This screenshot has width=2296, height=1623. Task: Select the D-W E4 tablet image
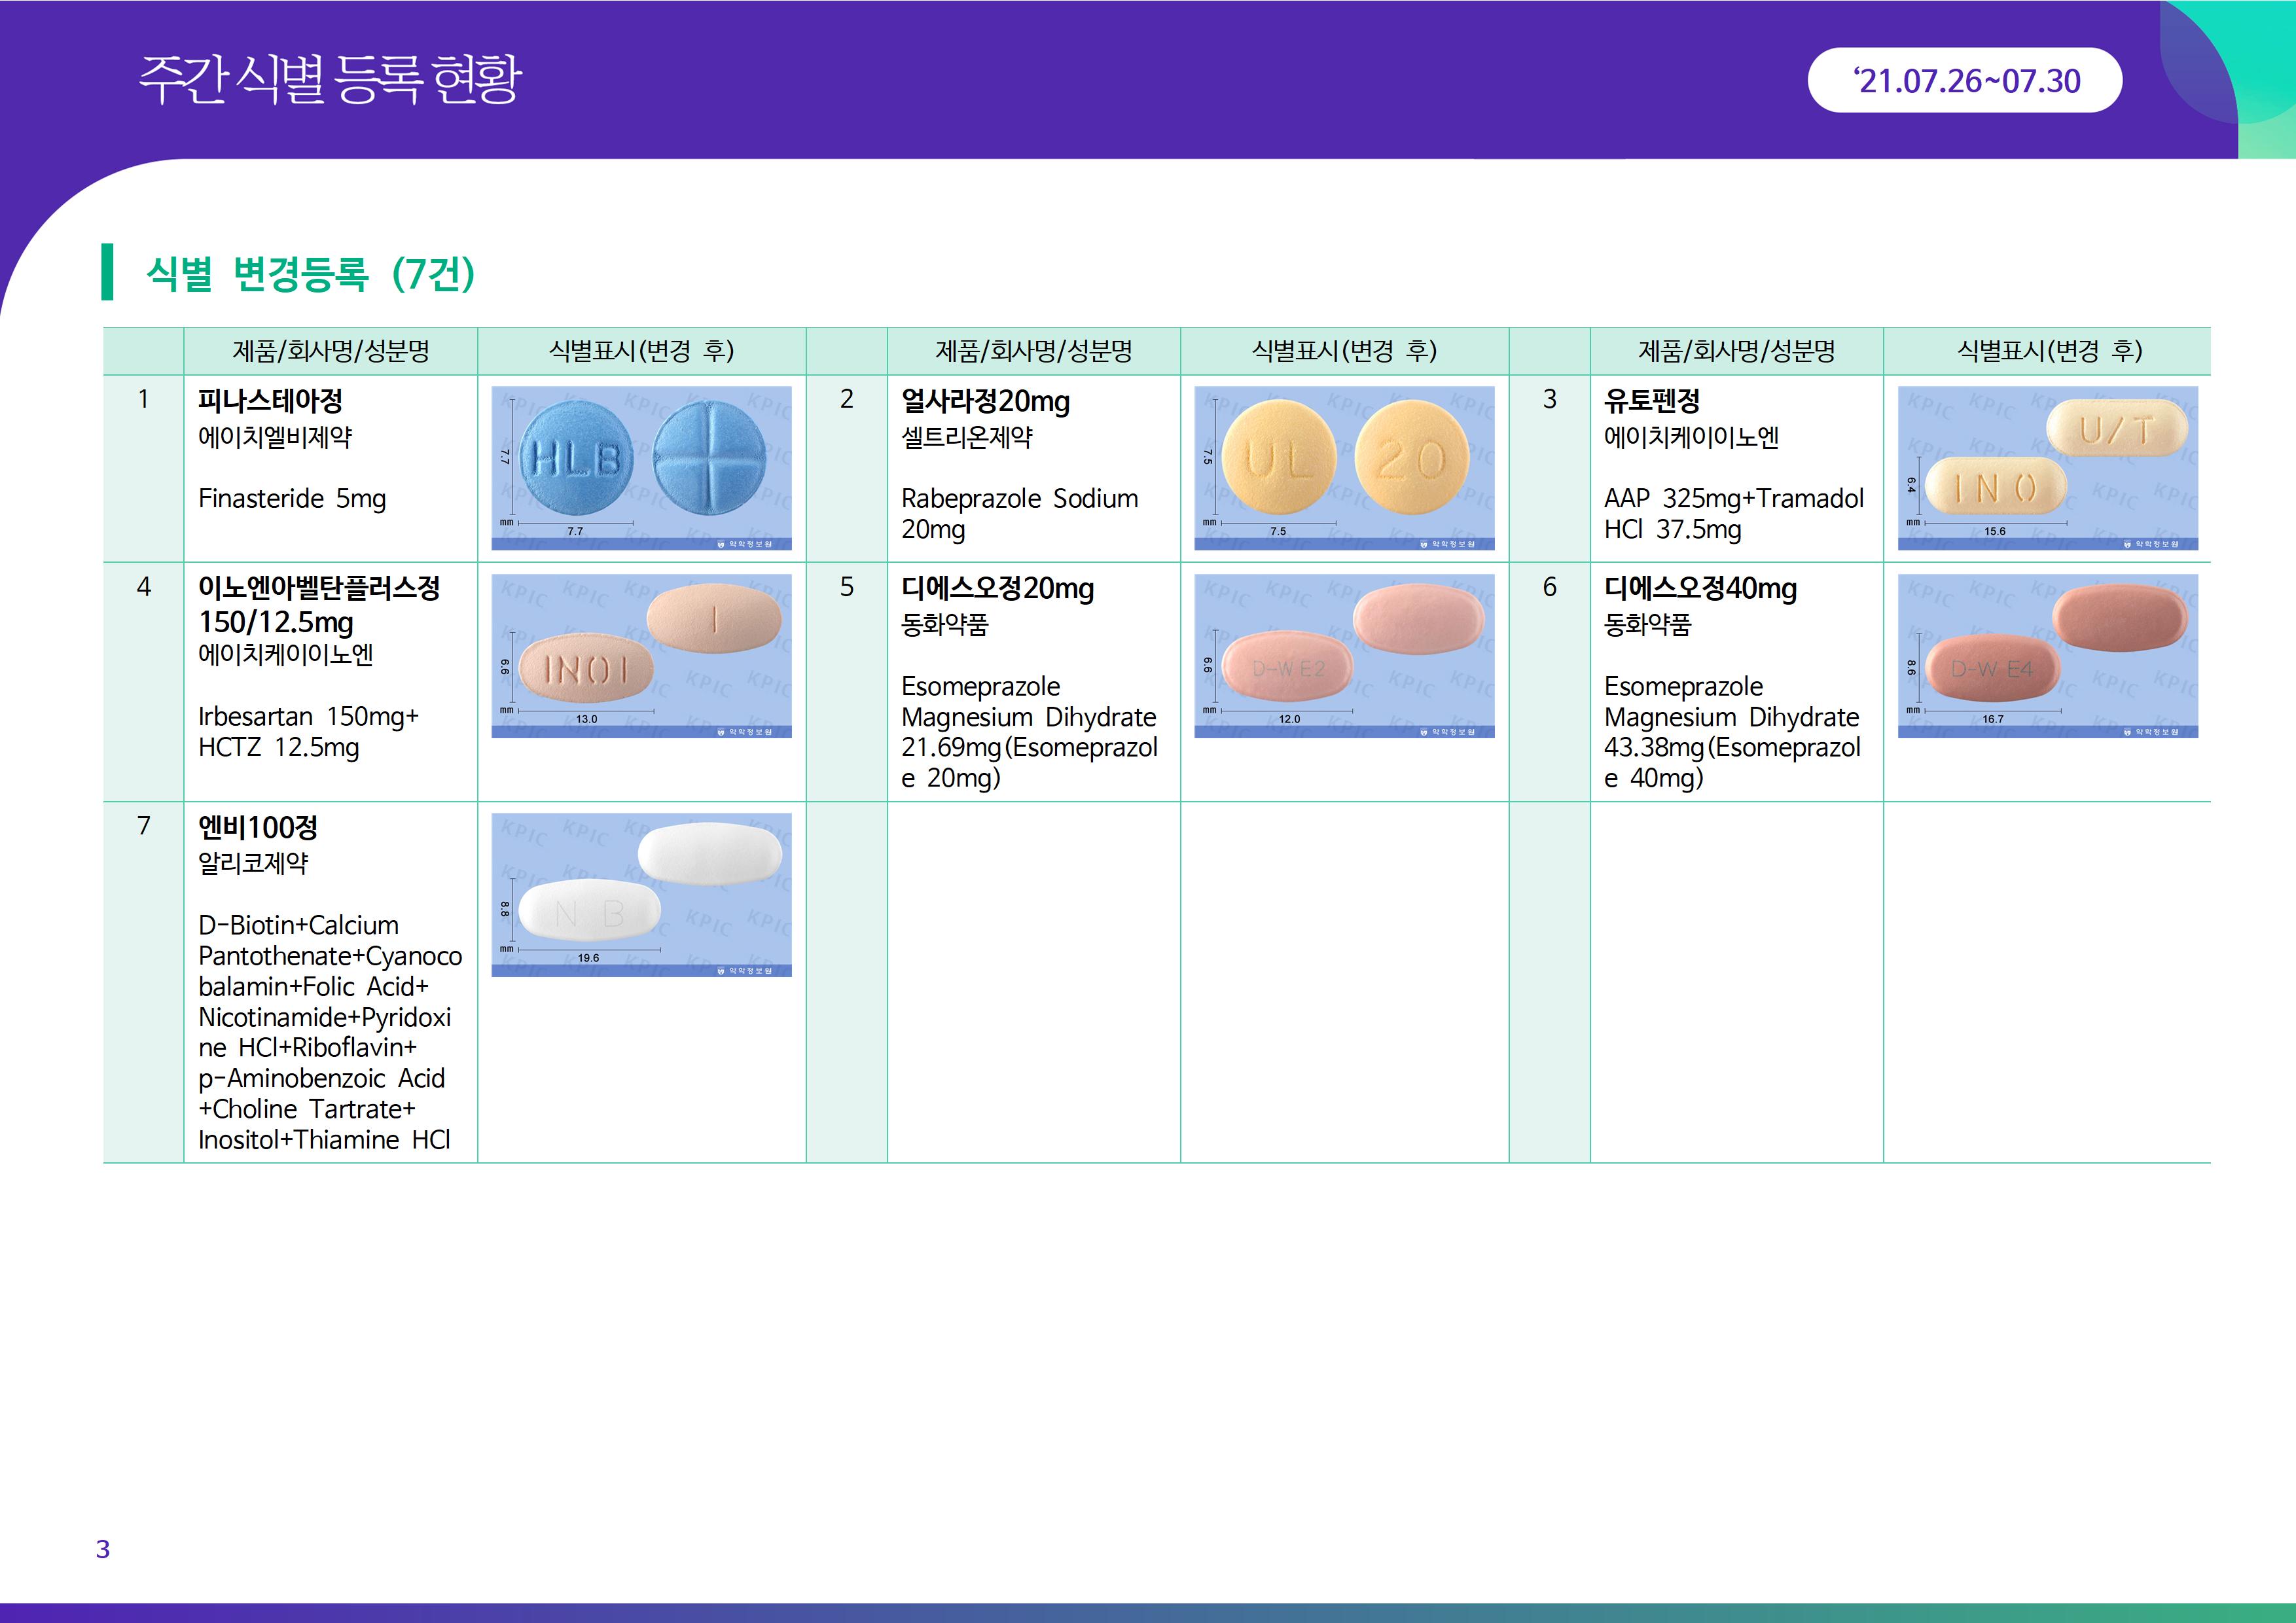tap(2047, 655)
